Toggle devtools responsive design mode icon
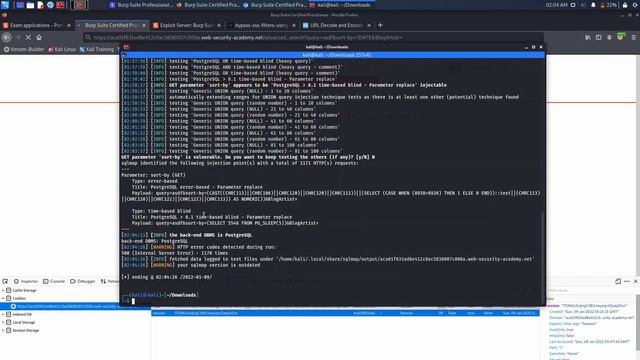Image resolution: width=640 pixels, height=360 pixels. [x=618, y=281]
